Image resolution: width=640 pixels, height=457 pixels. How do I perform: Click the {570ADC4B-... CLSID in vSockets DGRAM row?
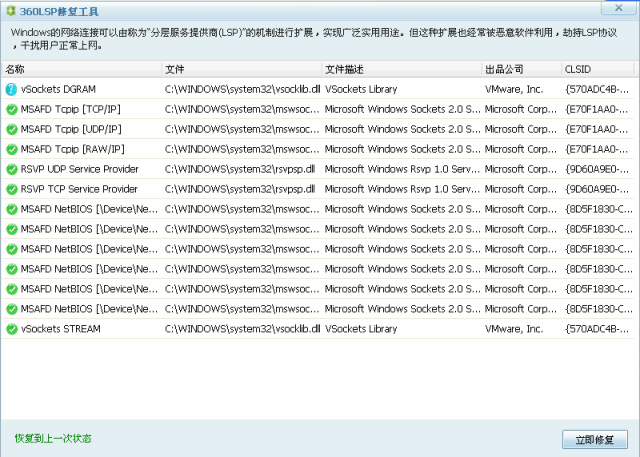[597, 89]
